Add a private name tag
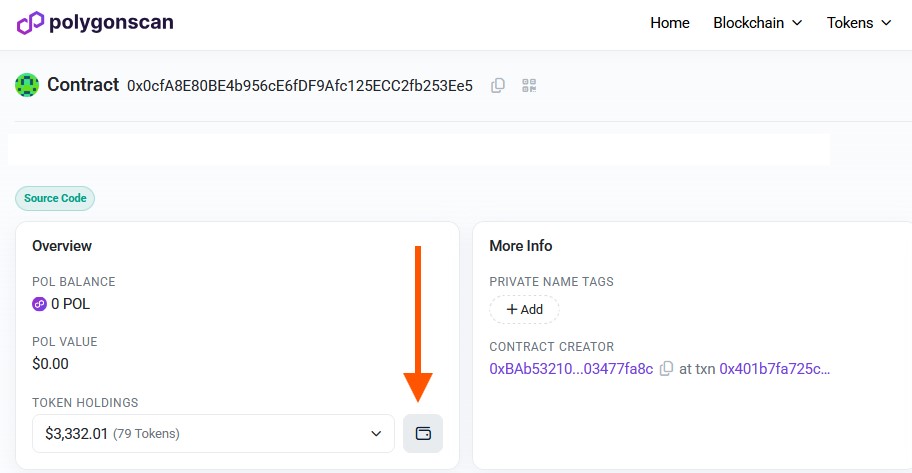 524,310
